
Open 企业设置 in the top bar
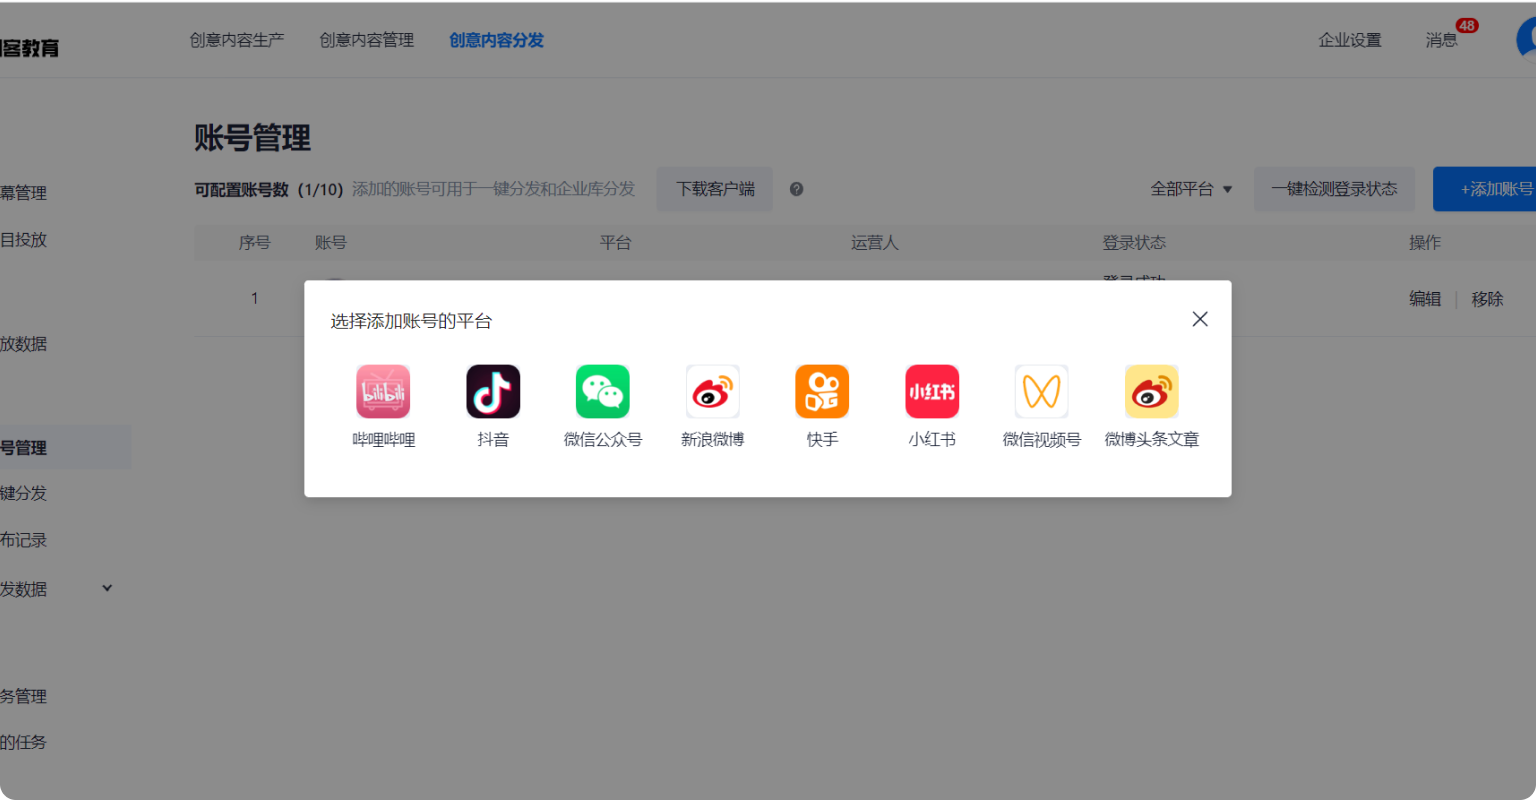pos(1349,40)
